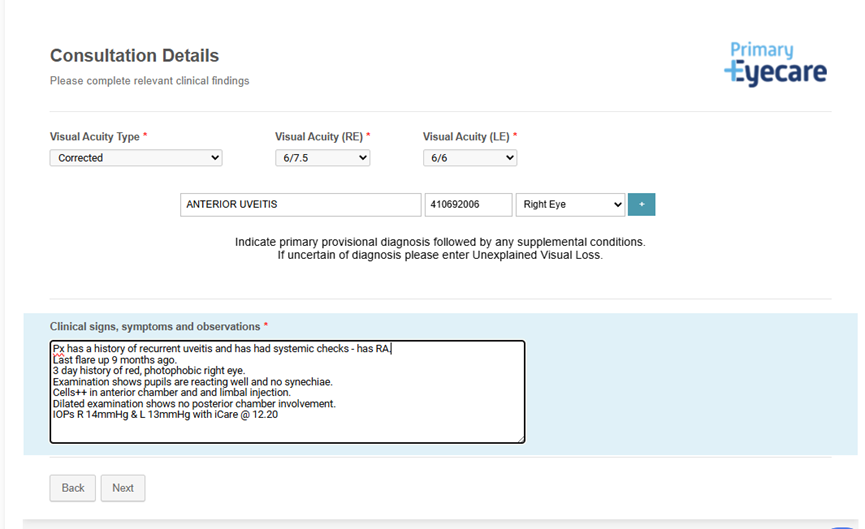Go back with the Back button
Viewport: 865px width, 529px height.
click(x=73, y=488)
